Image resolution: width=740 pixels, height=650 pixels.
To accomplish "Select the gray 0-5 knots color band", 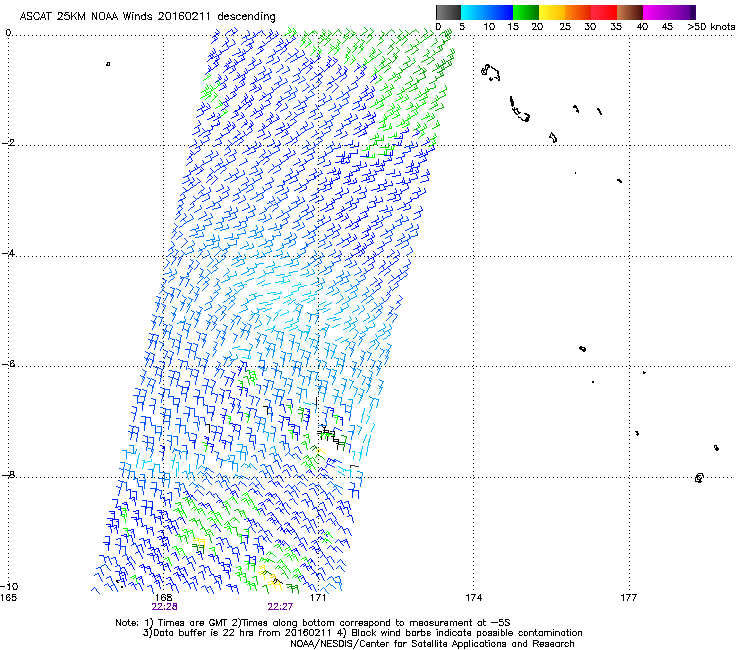I will pos(449,12).
